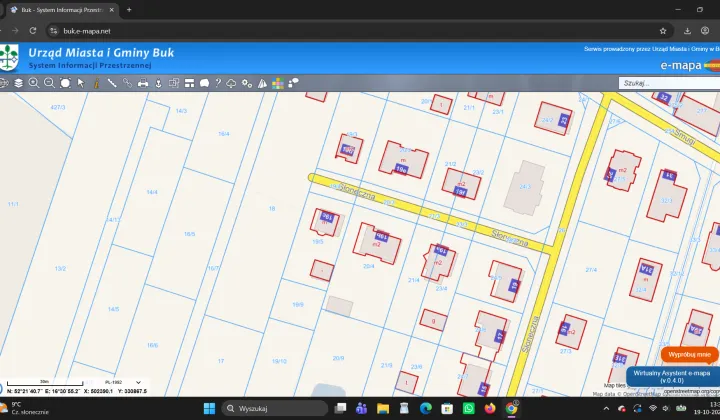The width and height of the screenshot is (720, 420).
Task: Click the cloud download icon
Action: tap(231, 83)
